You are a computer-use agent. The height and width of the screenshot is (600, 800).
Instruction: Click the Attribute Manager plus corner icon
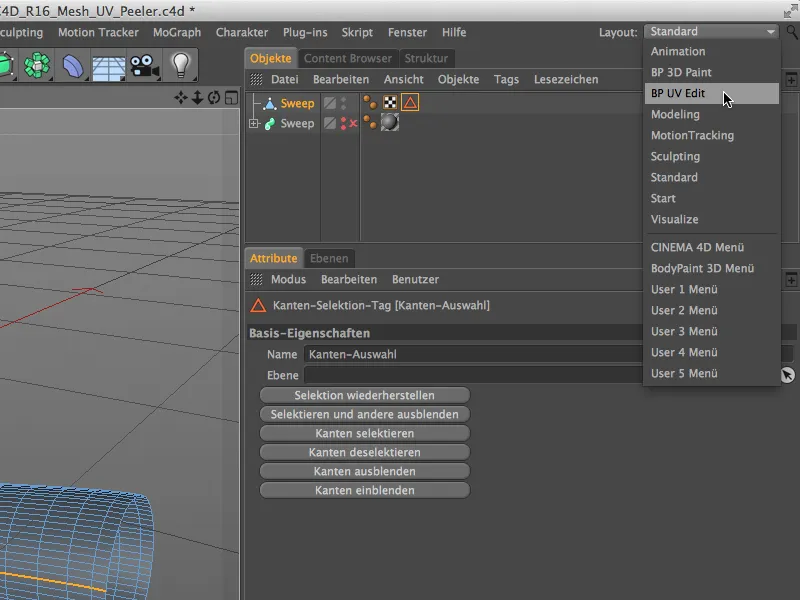(x=791, y=280)
